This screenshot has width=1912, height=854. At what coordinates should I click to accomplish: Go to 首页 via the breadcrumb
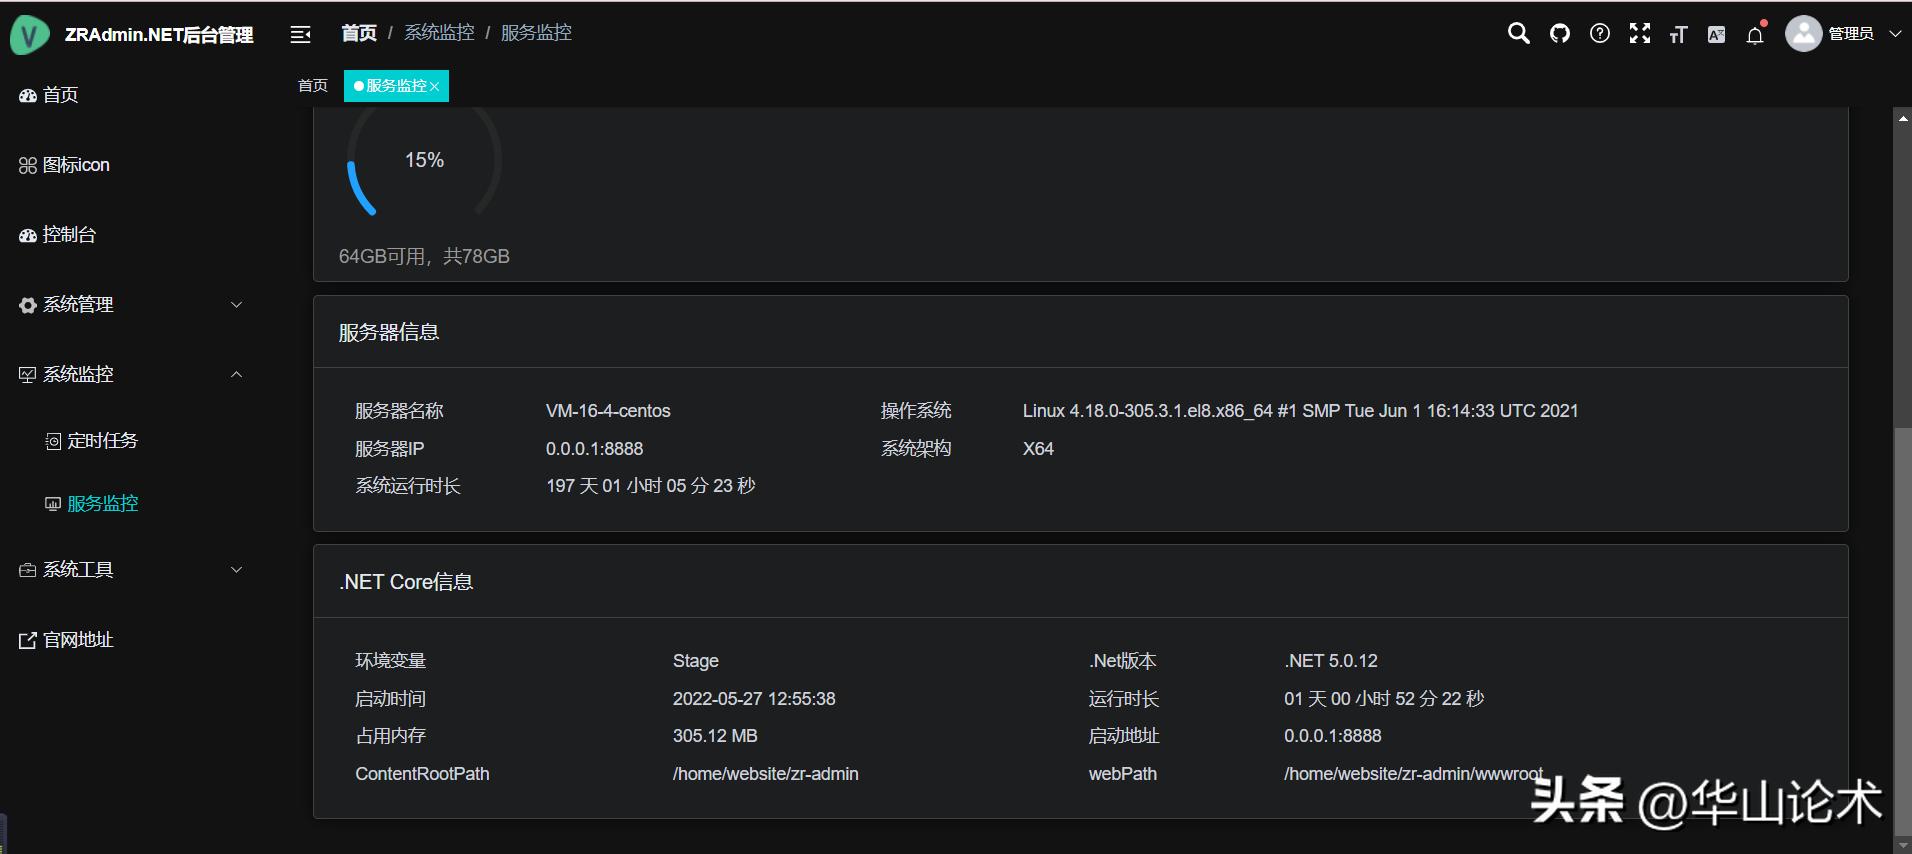(359, 33)
